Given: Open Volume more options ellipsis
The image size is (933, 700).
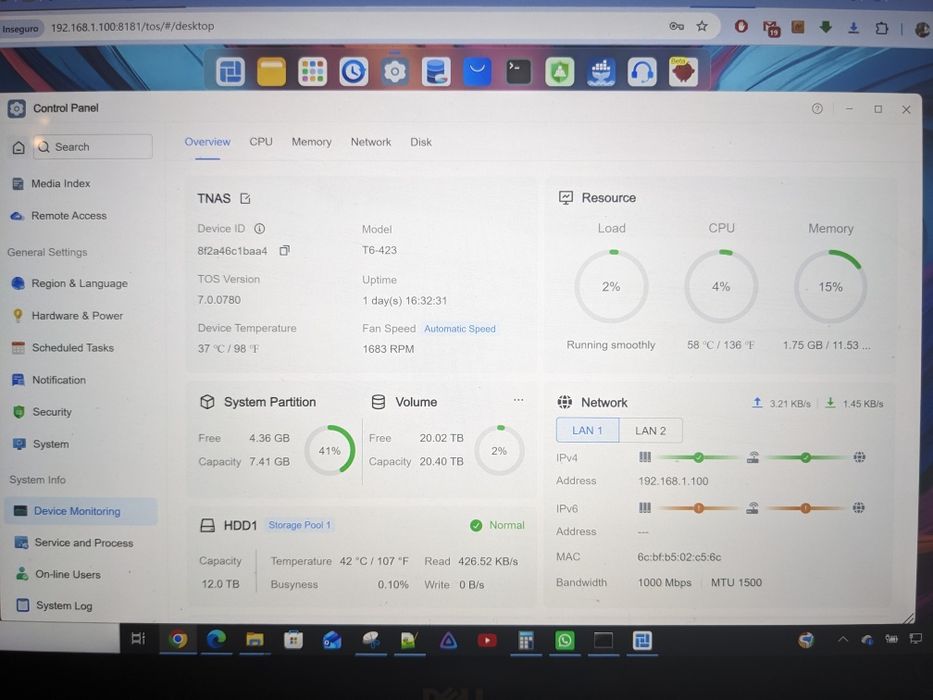Looking at the screenshot, I should click(518, 400).
